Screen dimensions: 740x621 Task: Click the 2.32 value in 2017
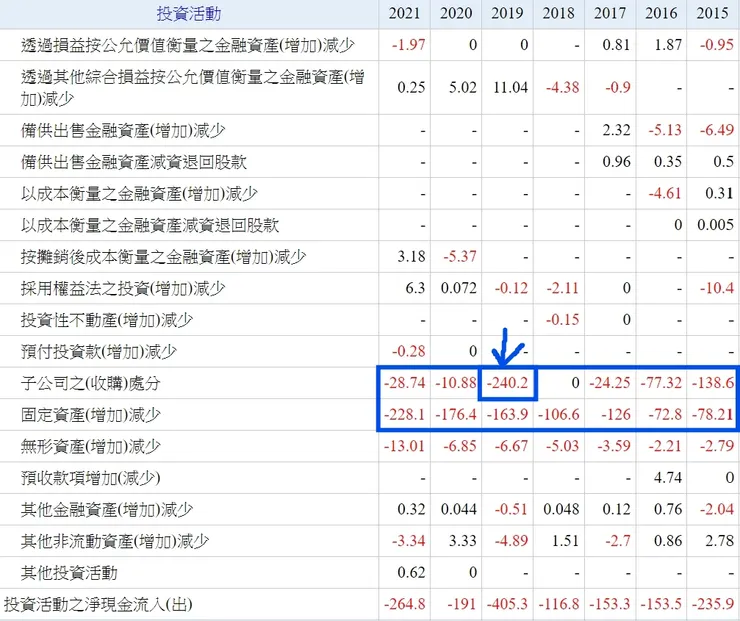point(616,130)
